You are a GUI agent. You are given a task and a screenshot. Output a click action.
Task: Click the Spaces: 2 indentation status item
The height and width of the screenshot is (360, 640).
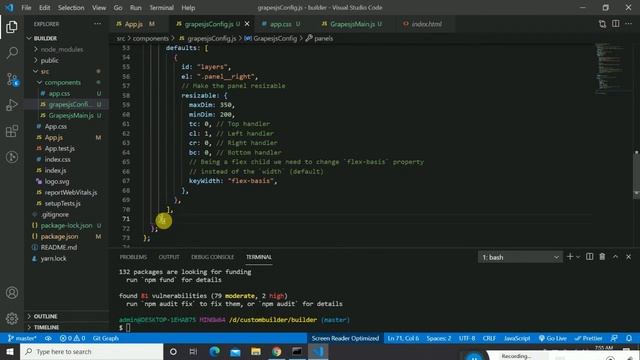pos(439,338)
